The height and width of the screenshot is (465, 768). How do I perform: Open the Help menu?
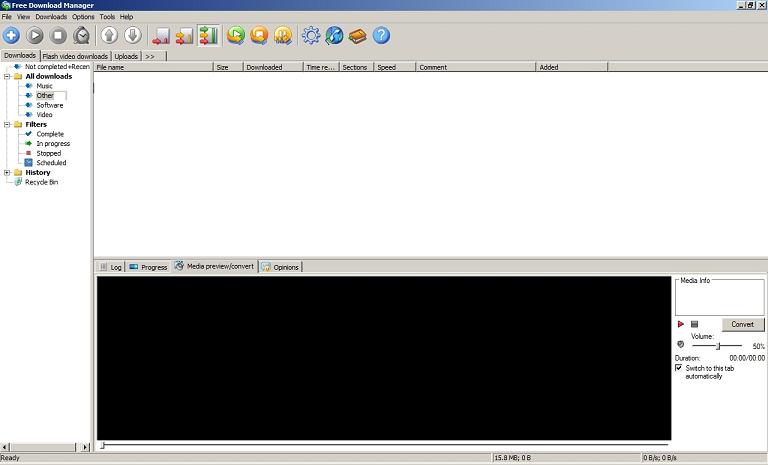(x=126, y=17)
